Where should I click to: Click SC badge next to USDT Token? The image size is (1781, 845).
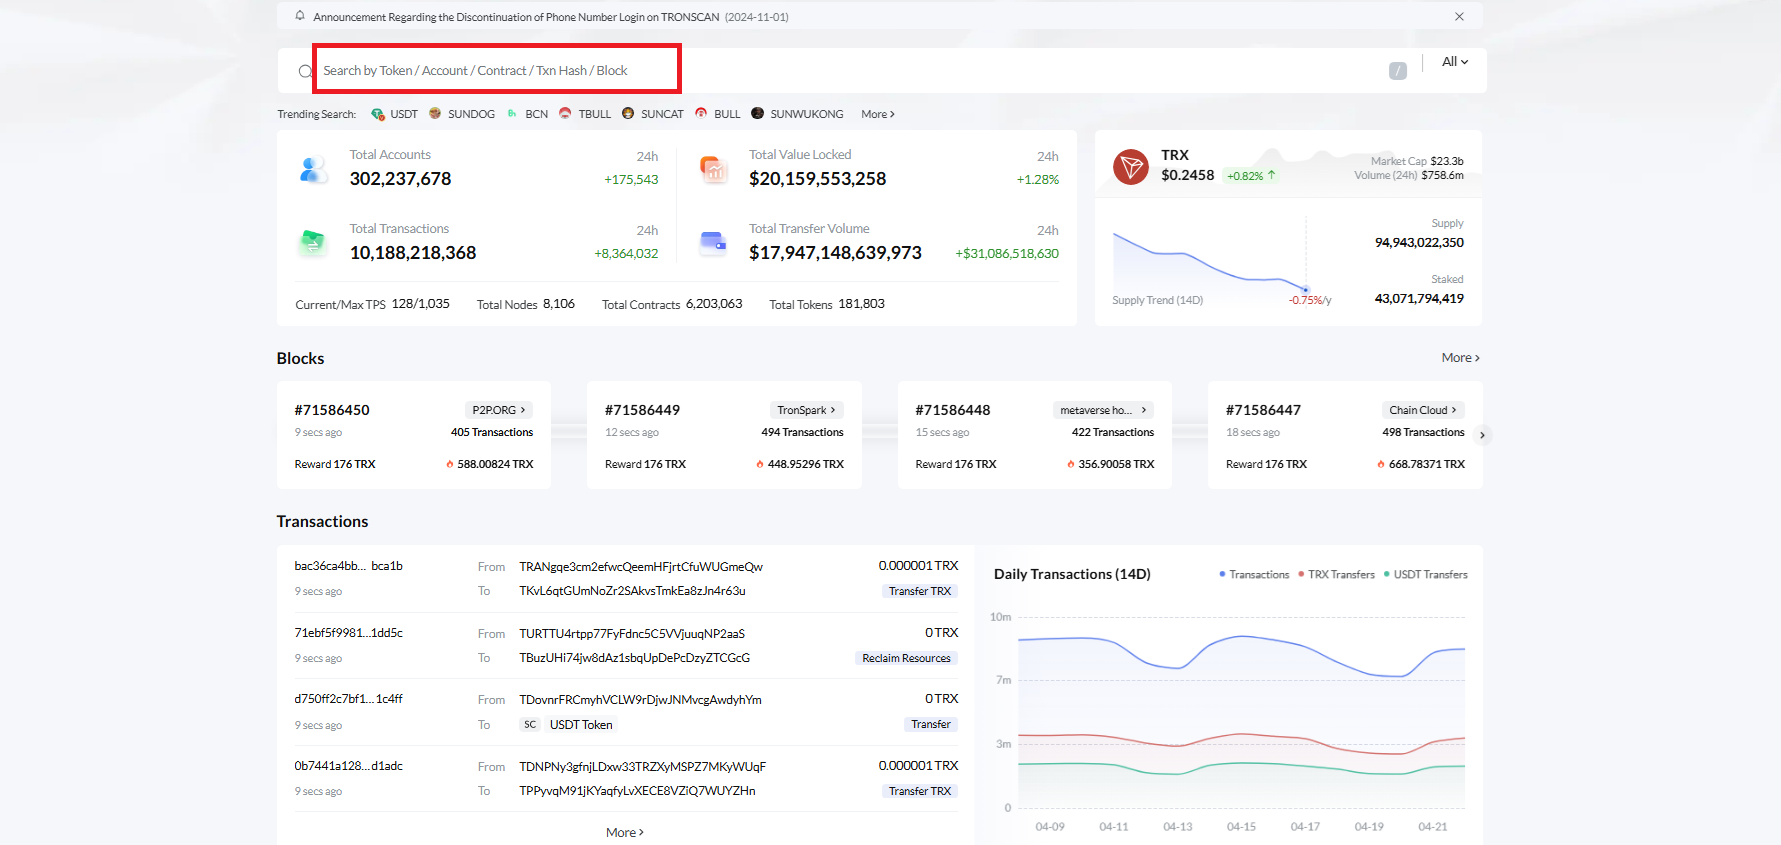click(x=530, y=725)
